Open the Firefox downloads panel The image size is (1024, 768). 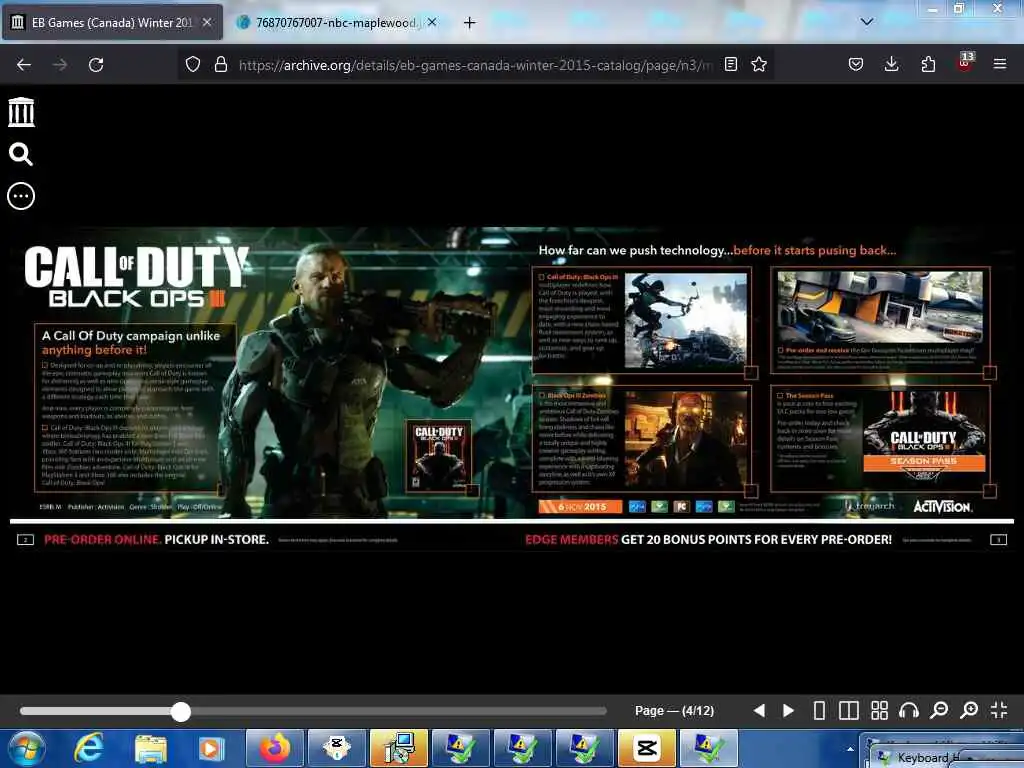click(x=891, y=64)
